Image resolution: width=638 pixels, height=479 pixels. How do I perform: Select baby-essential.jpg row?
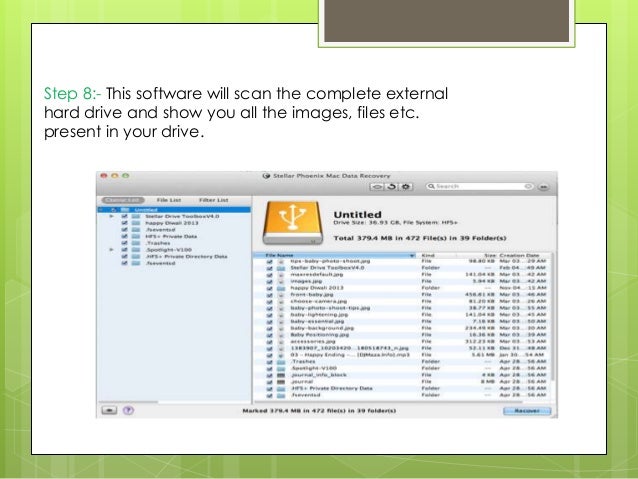click(402, 322)
